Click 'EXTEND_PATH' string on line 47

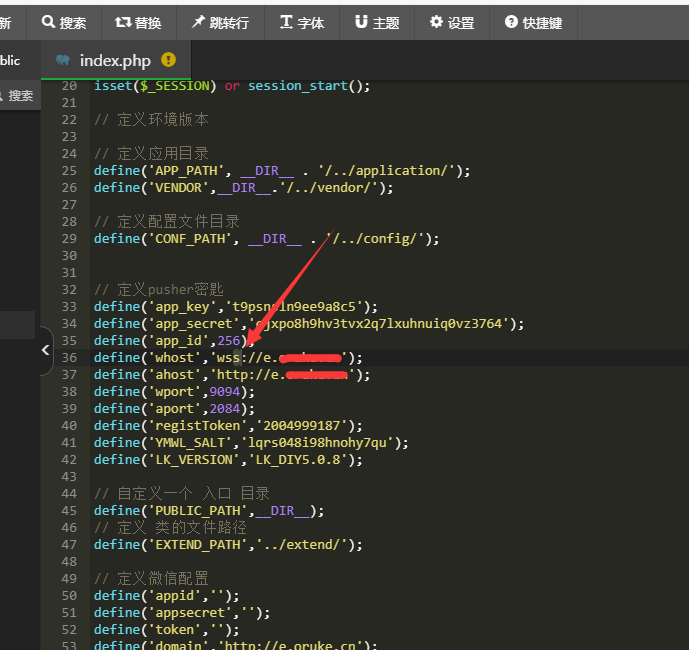pyautogui.click(x=198, y=545)
